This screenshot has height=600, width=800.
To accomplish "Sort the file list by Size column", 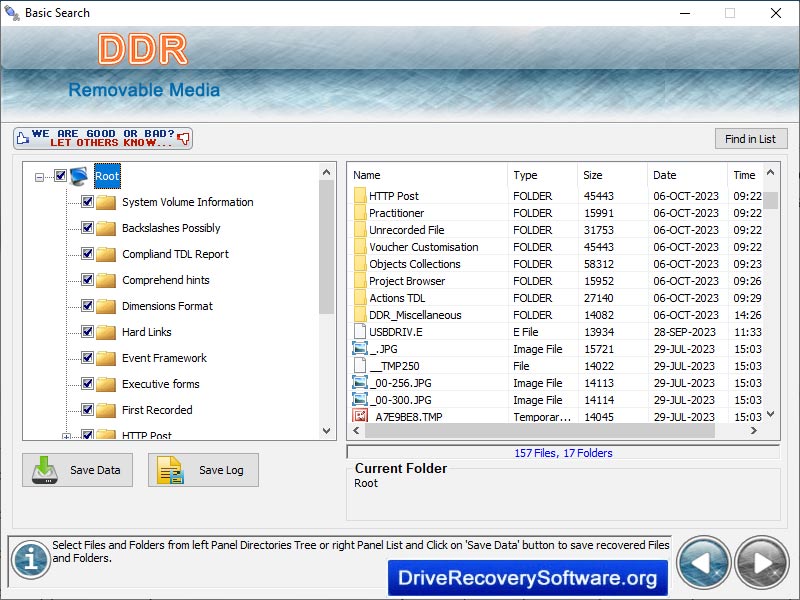I will [x=612, y=175].
